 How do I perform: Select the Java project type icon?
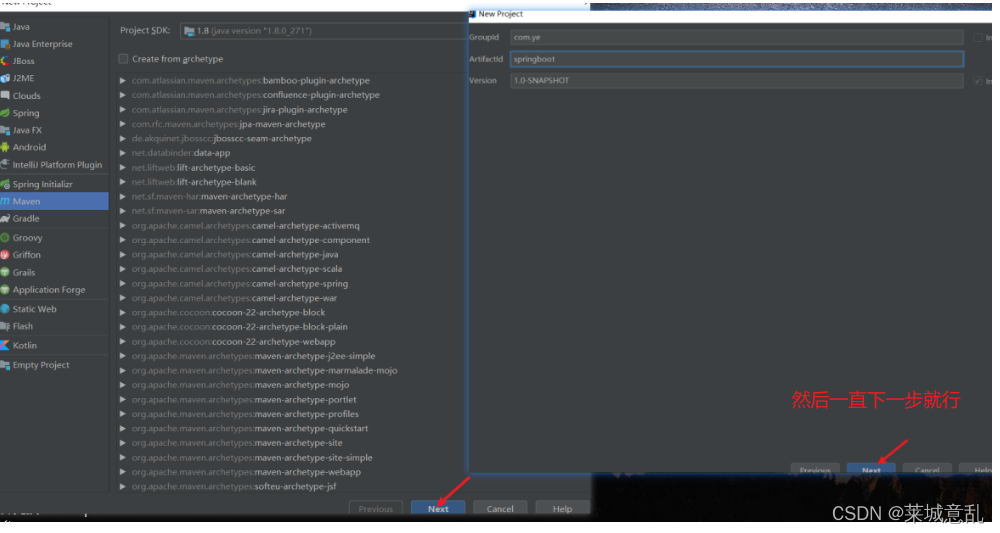(x=5, y=27)
